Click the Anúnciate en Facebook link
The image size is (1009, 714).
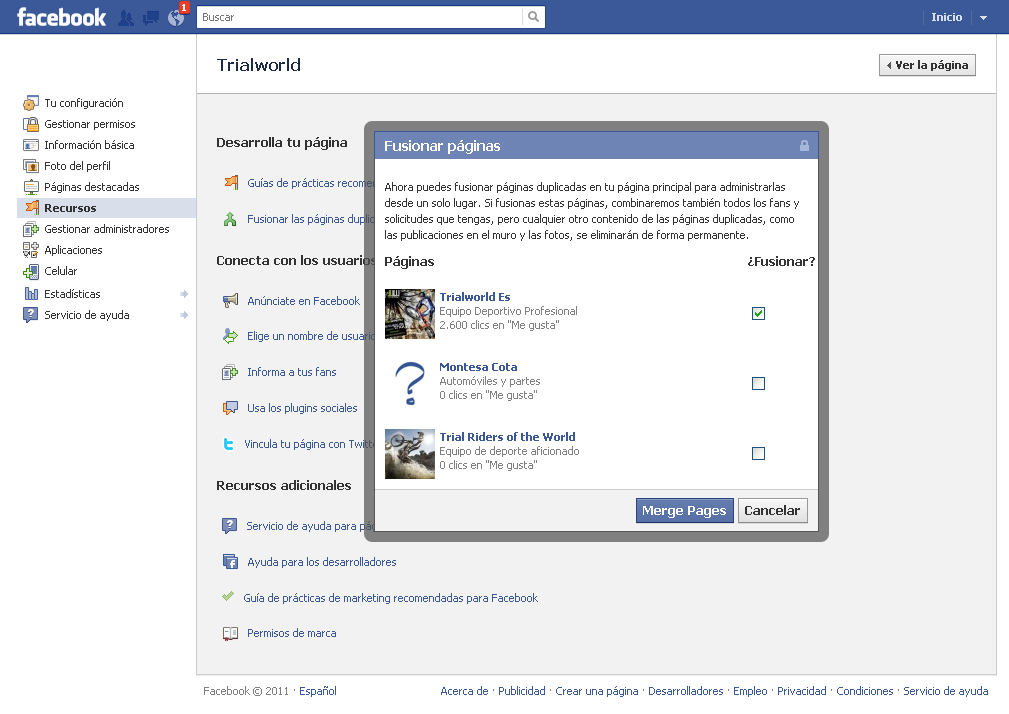click(304, 301)
